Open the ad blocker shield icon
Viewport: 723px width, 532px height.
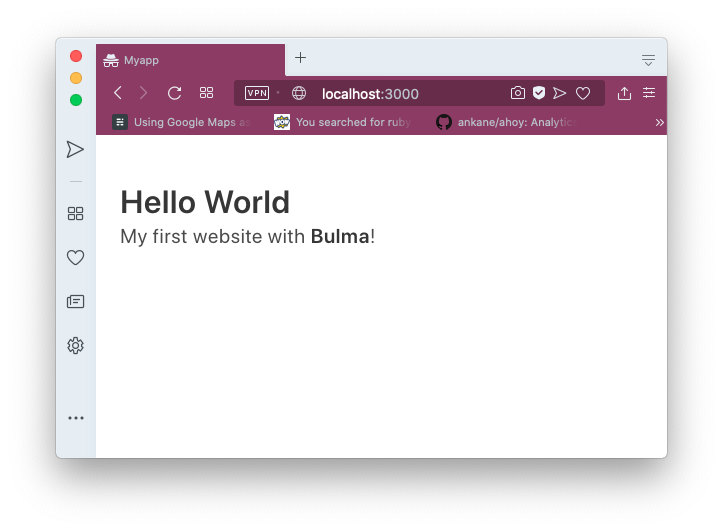click(538, 93)
